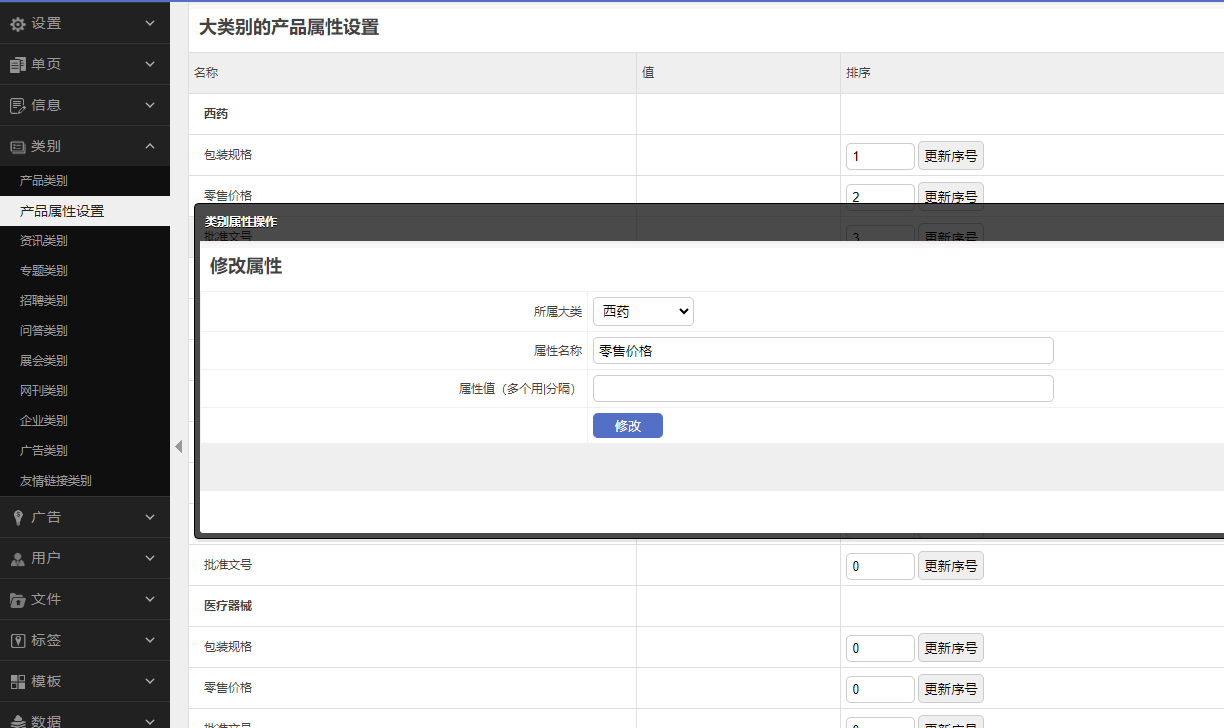Open the 所属大类 dropdown showing 西药
Screen dimensions: 1224x728
(x=643, y=312)
